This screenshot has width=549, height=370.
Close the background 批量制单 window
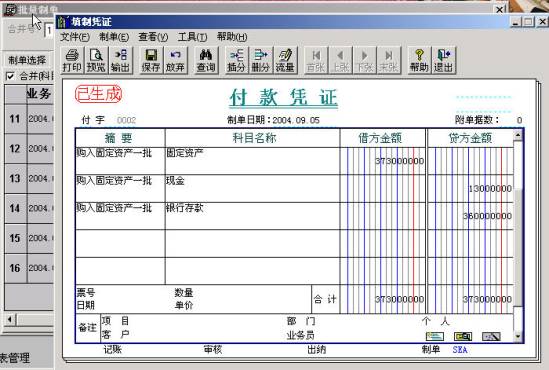point(500,9)
